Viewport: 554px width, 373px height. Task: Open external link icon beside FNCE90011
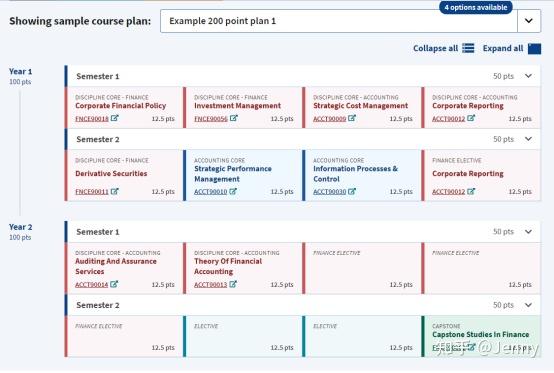tap(114, 191)
